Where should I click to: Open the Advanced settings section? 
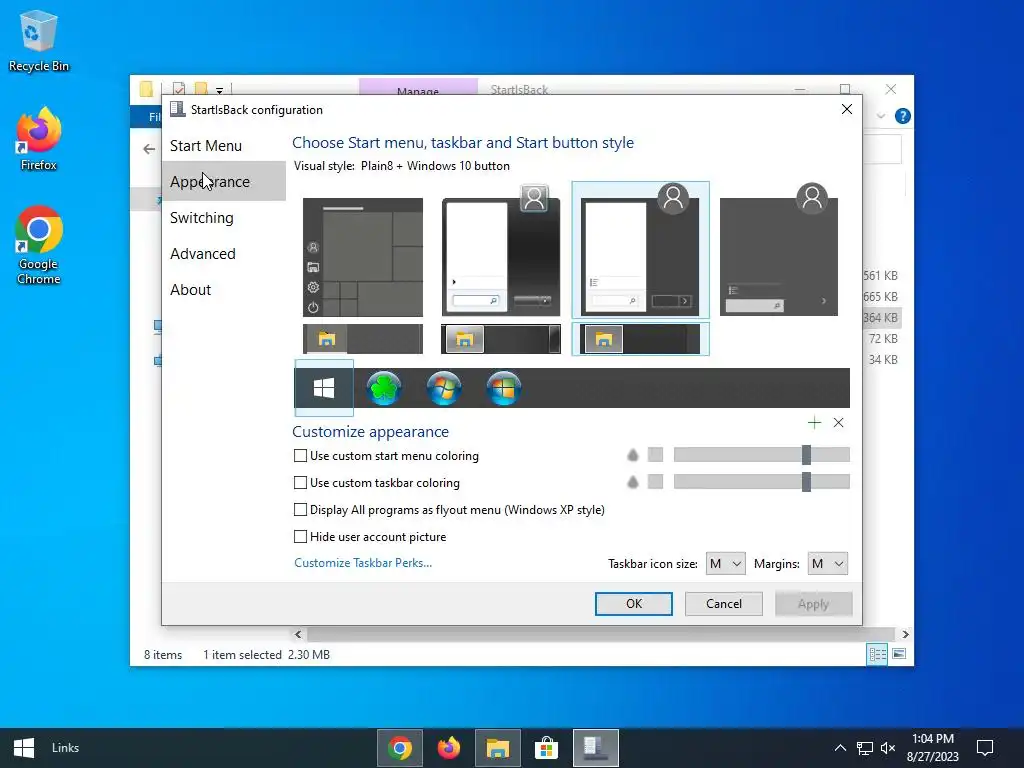pos(202,253)
